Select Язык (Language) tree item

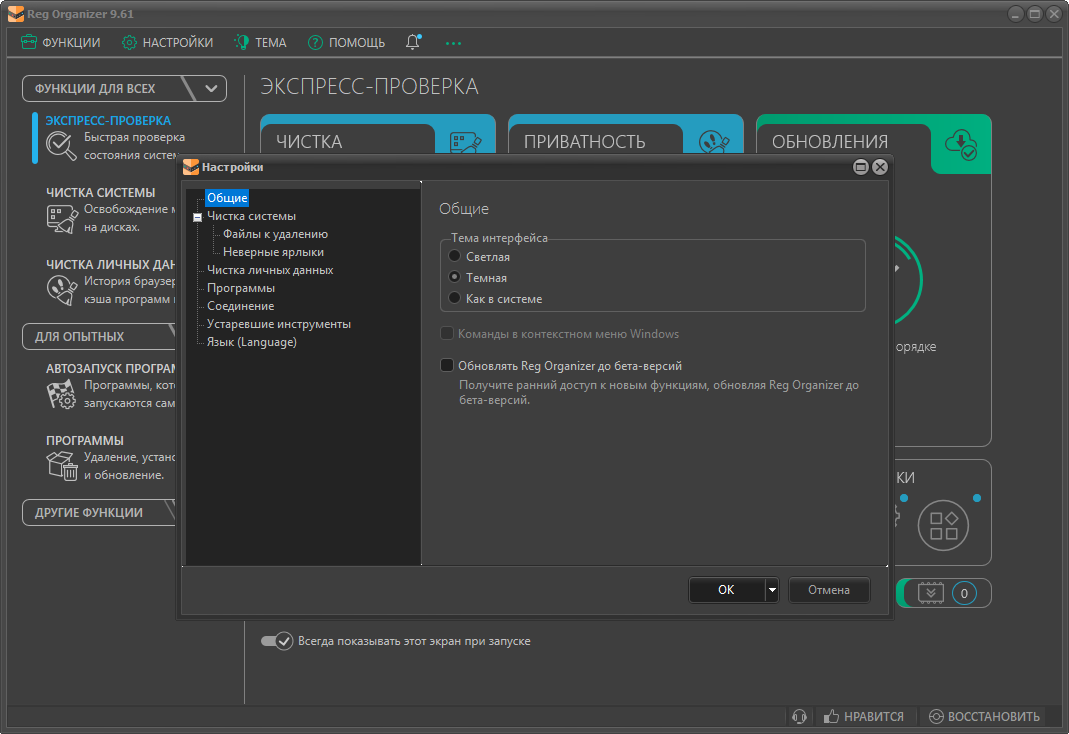[252, 342]
